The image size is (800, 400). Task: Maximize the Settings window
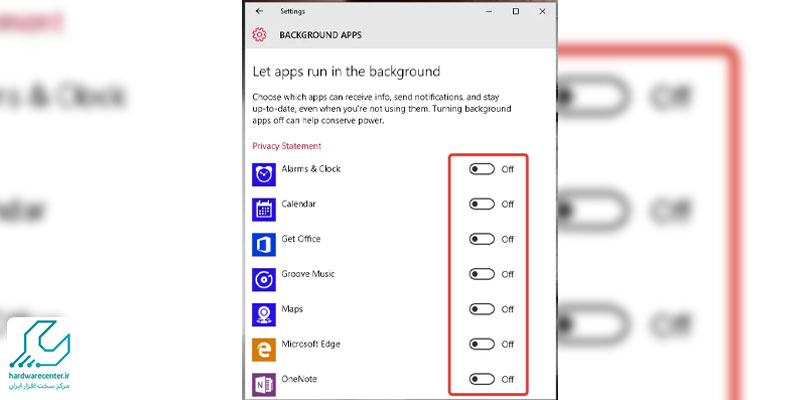(x=516, y=11)
